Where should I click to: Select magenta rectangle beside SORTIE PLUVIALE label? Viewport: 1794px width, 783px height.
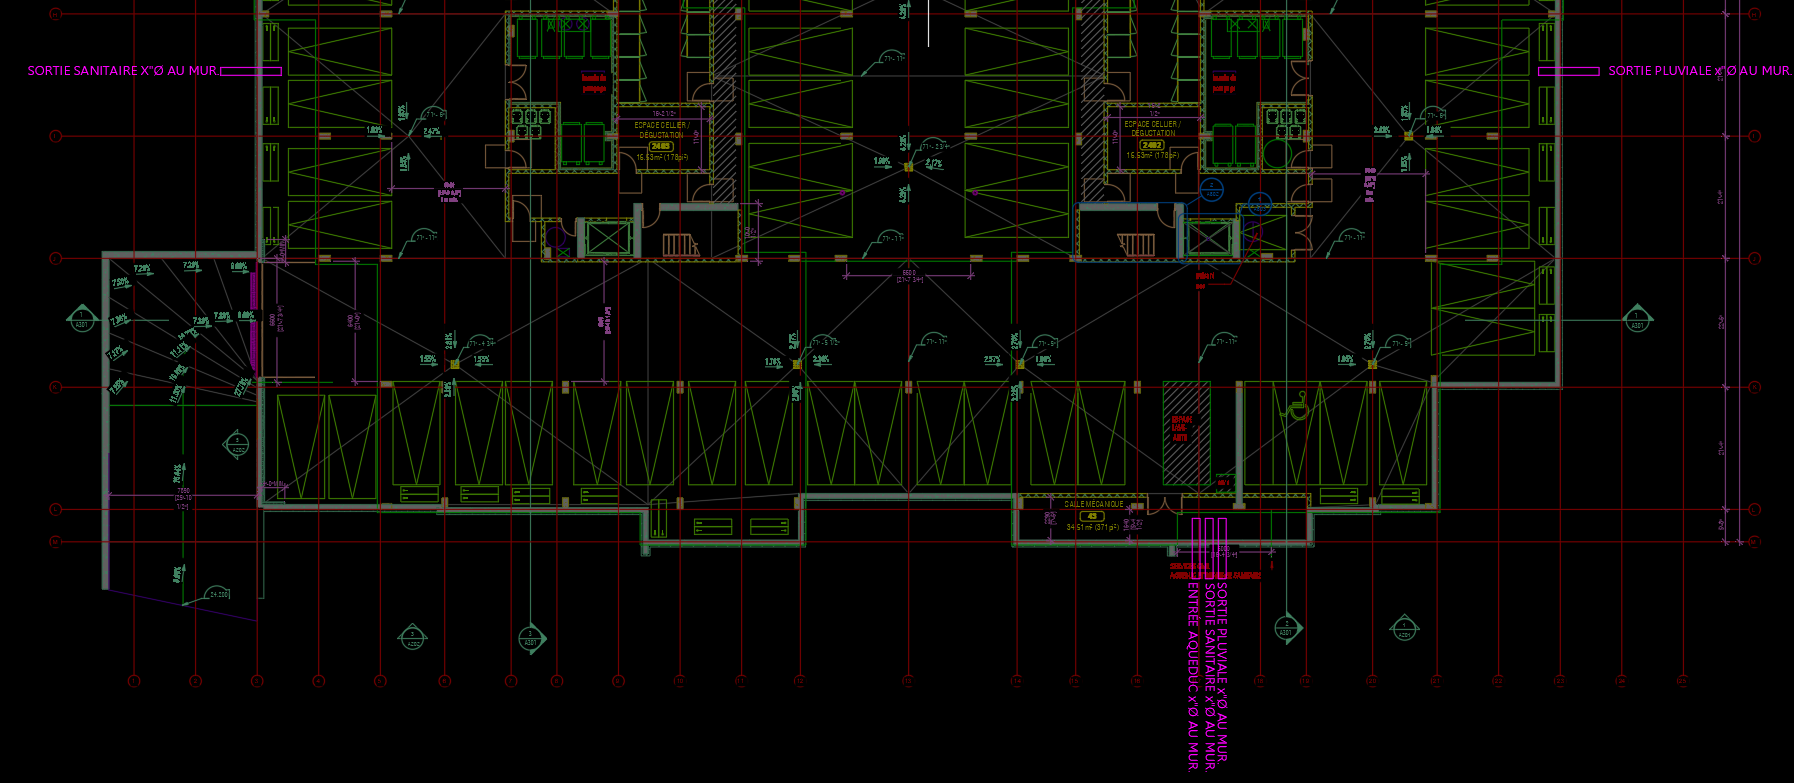(x=1568, y=71)
